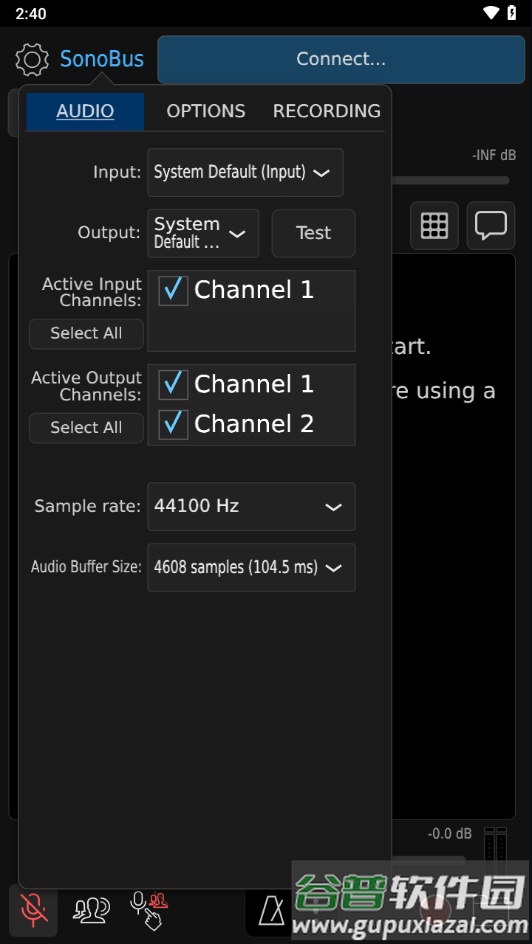This screenshot has width=532, height=944.
Task: Open the settings gear icon
Action: (32, 59)
